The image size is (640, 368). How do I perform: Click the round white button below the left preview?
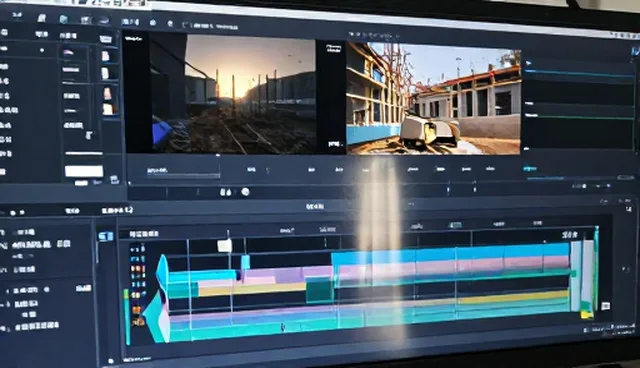tap(245, 192)
